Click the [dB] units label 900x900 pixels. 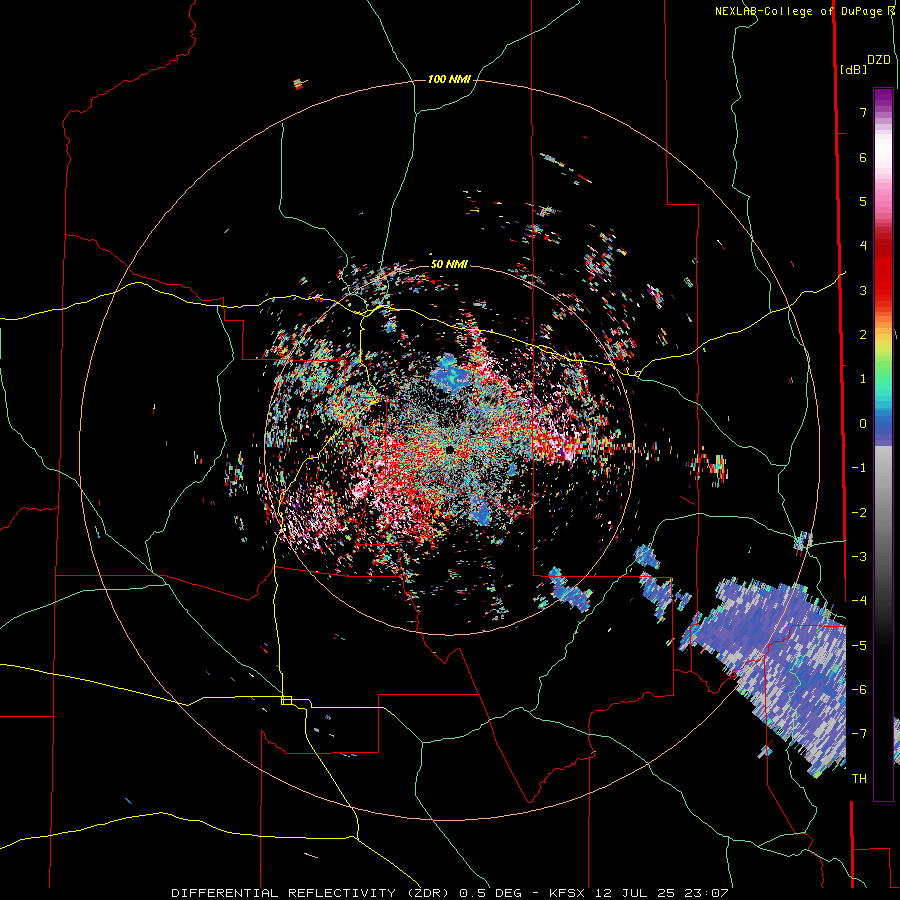point(853,69)
